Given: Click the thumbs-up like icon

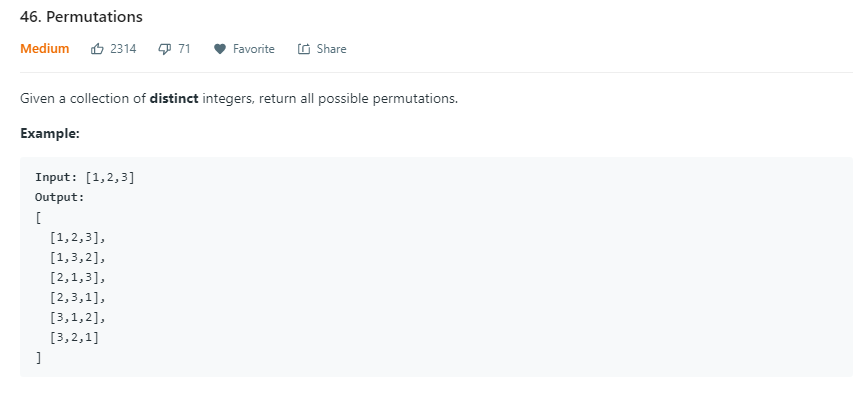Looking at the screenshot, I should (x=97, y=49).
